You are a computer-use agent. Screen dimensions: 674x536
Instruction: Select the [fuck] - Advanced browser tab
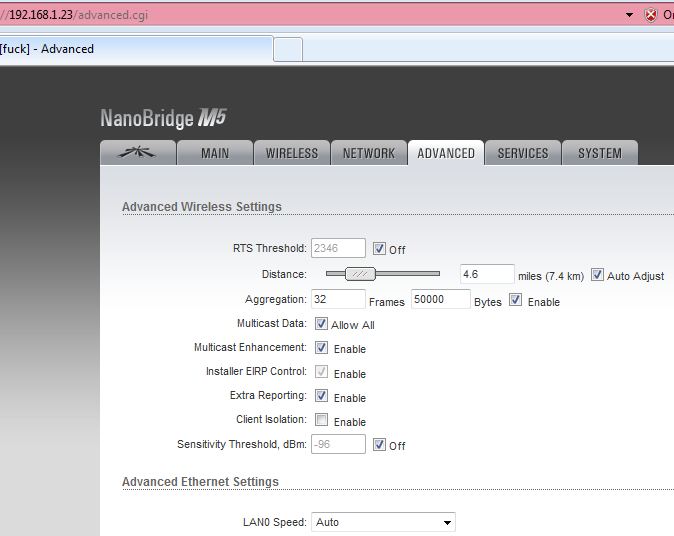(x=135, y=49)
